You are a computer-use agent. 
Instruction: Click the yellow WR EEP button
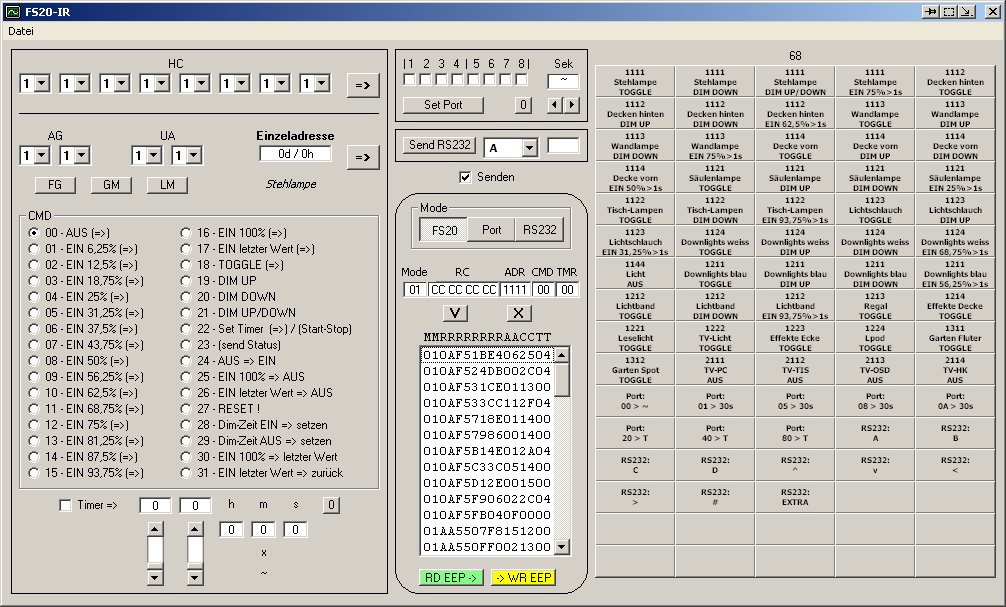pyautogui.click(x=523, y=577)
